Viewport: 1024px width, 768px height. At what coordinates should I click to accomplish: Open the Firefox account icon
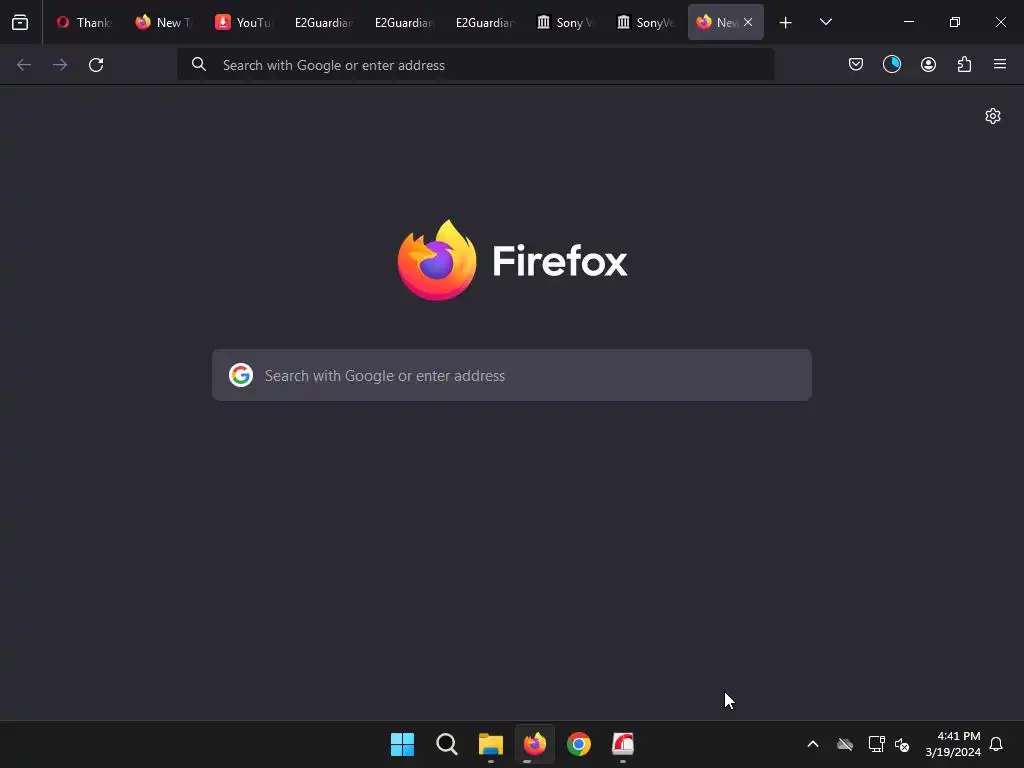pos(928,64)
